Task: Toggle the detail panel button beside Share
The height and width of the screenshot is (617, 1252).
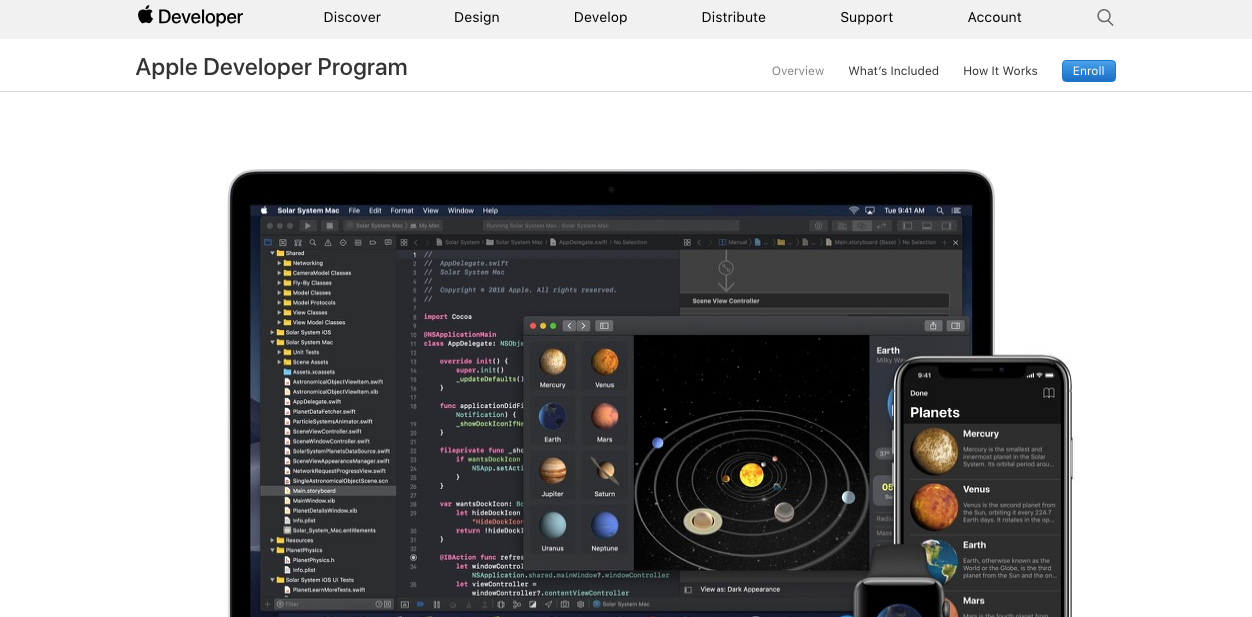Action: point(956,325)
